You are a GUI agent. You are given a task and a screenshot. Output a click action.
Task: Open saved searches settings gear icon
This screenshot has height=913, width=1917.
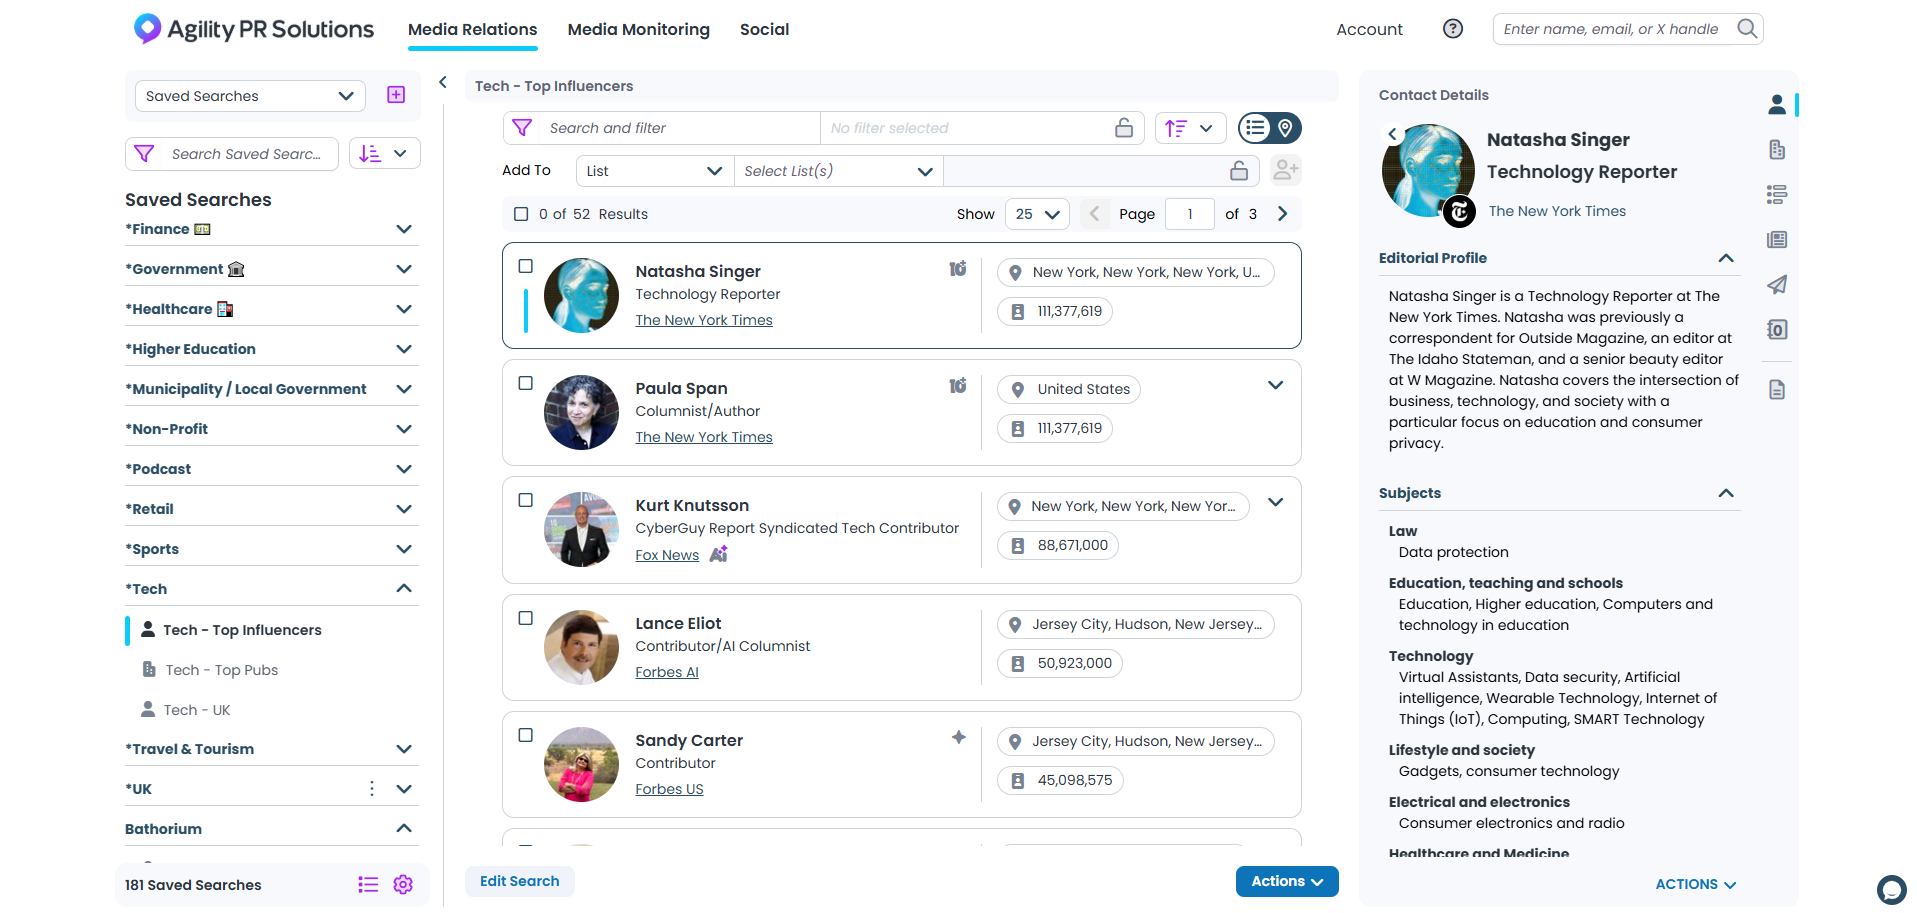coord(403,884)
